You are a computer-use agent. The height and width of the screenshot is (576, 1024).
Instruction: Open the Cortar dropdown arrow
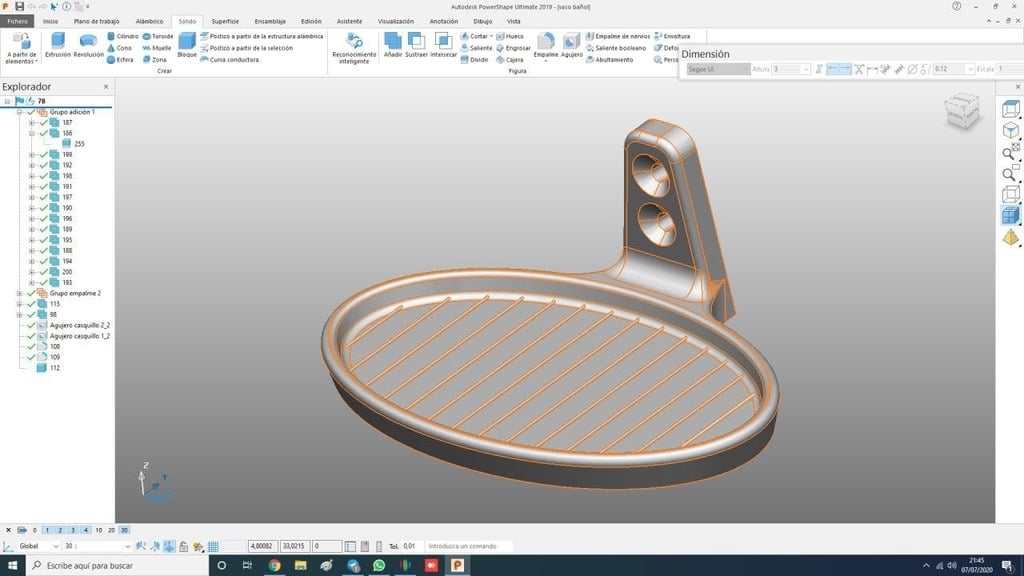point(491,37)
